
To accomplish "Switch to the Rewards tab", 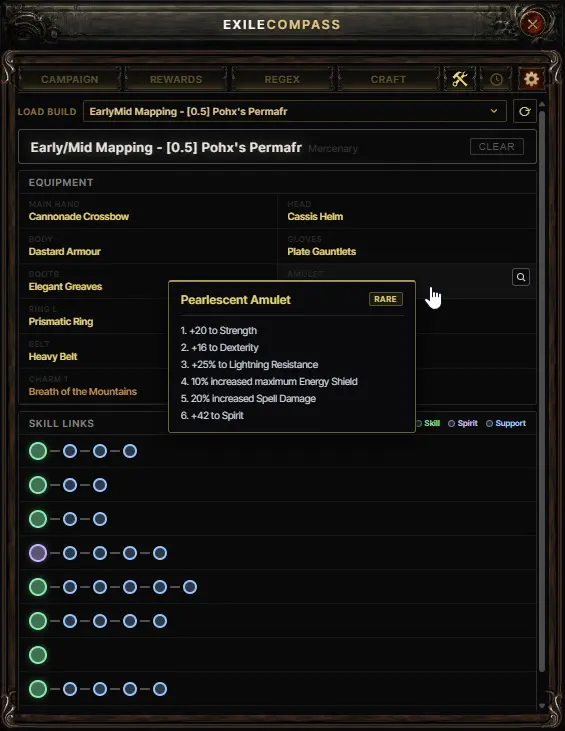I will pyautogui.click(x=176, y=79).
